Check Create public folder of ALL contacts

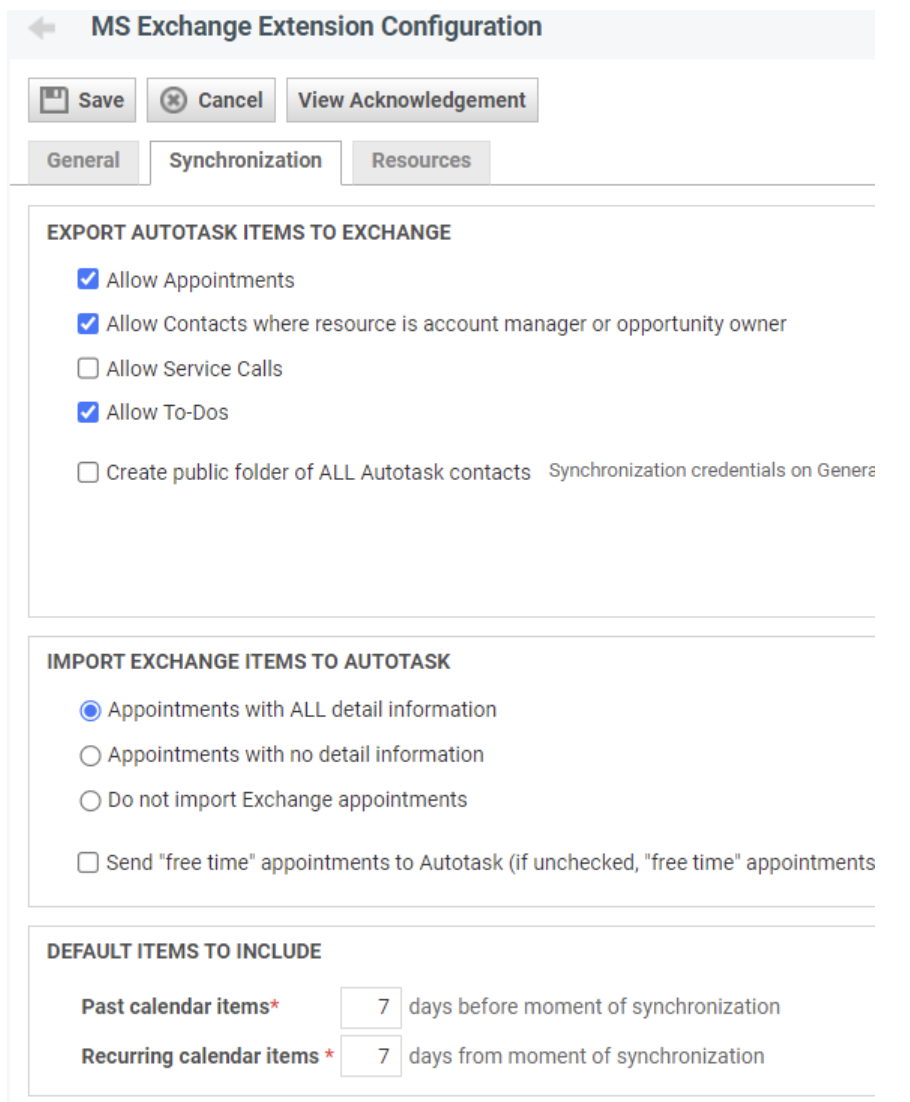tap(88, 473)
